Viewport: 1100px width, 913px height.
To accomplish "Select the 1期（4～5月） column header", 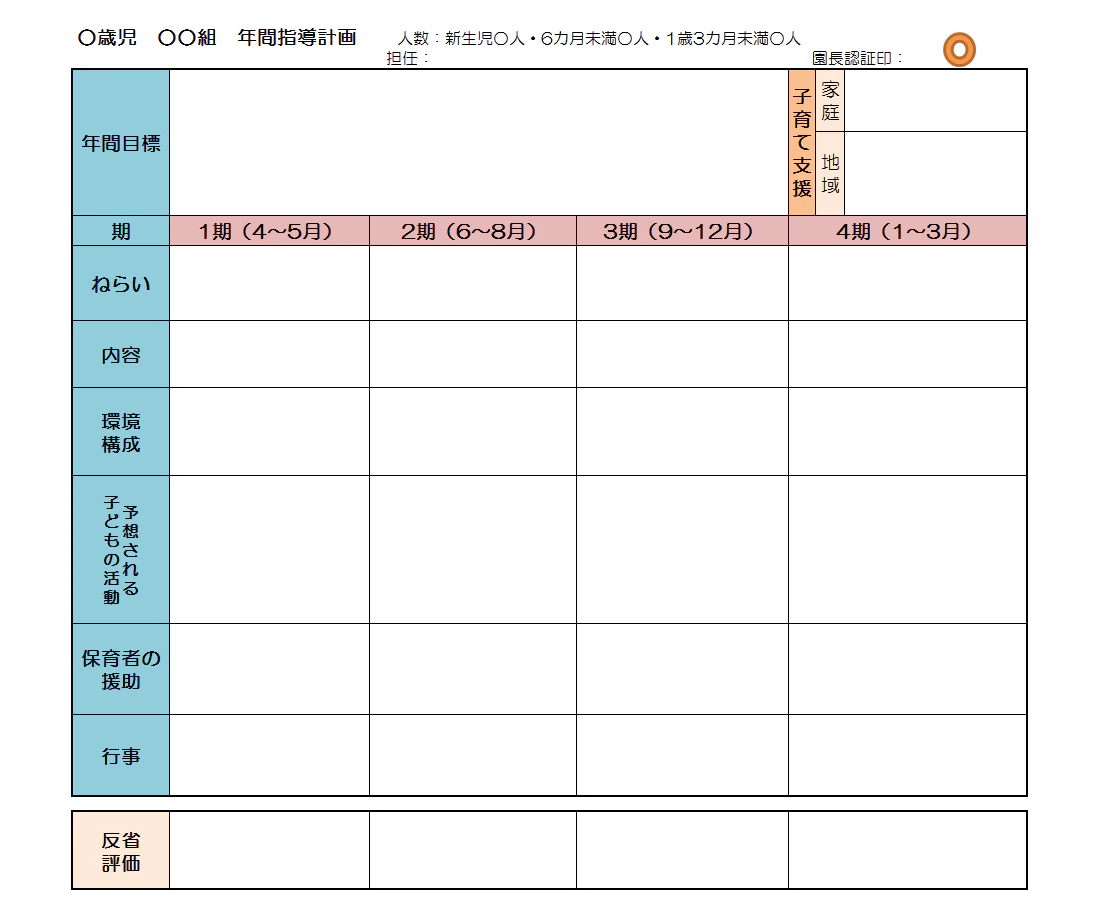I will click(x=269, y=231).
